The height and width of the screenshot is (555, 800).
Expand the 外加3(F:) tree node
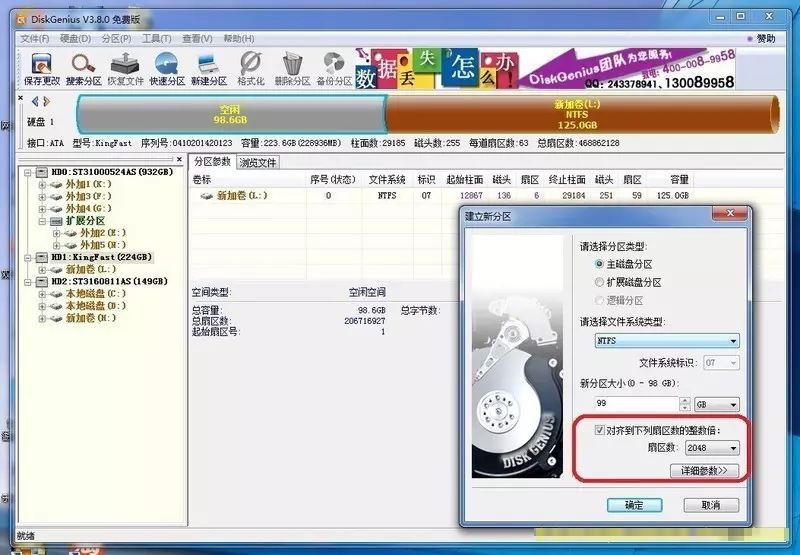[x=42, y=197]
